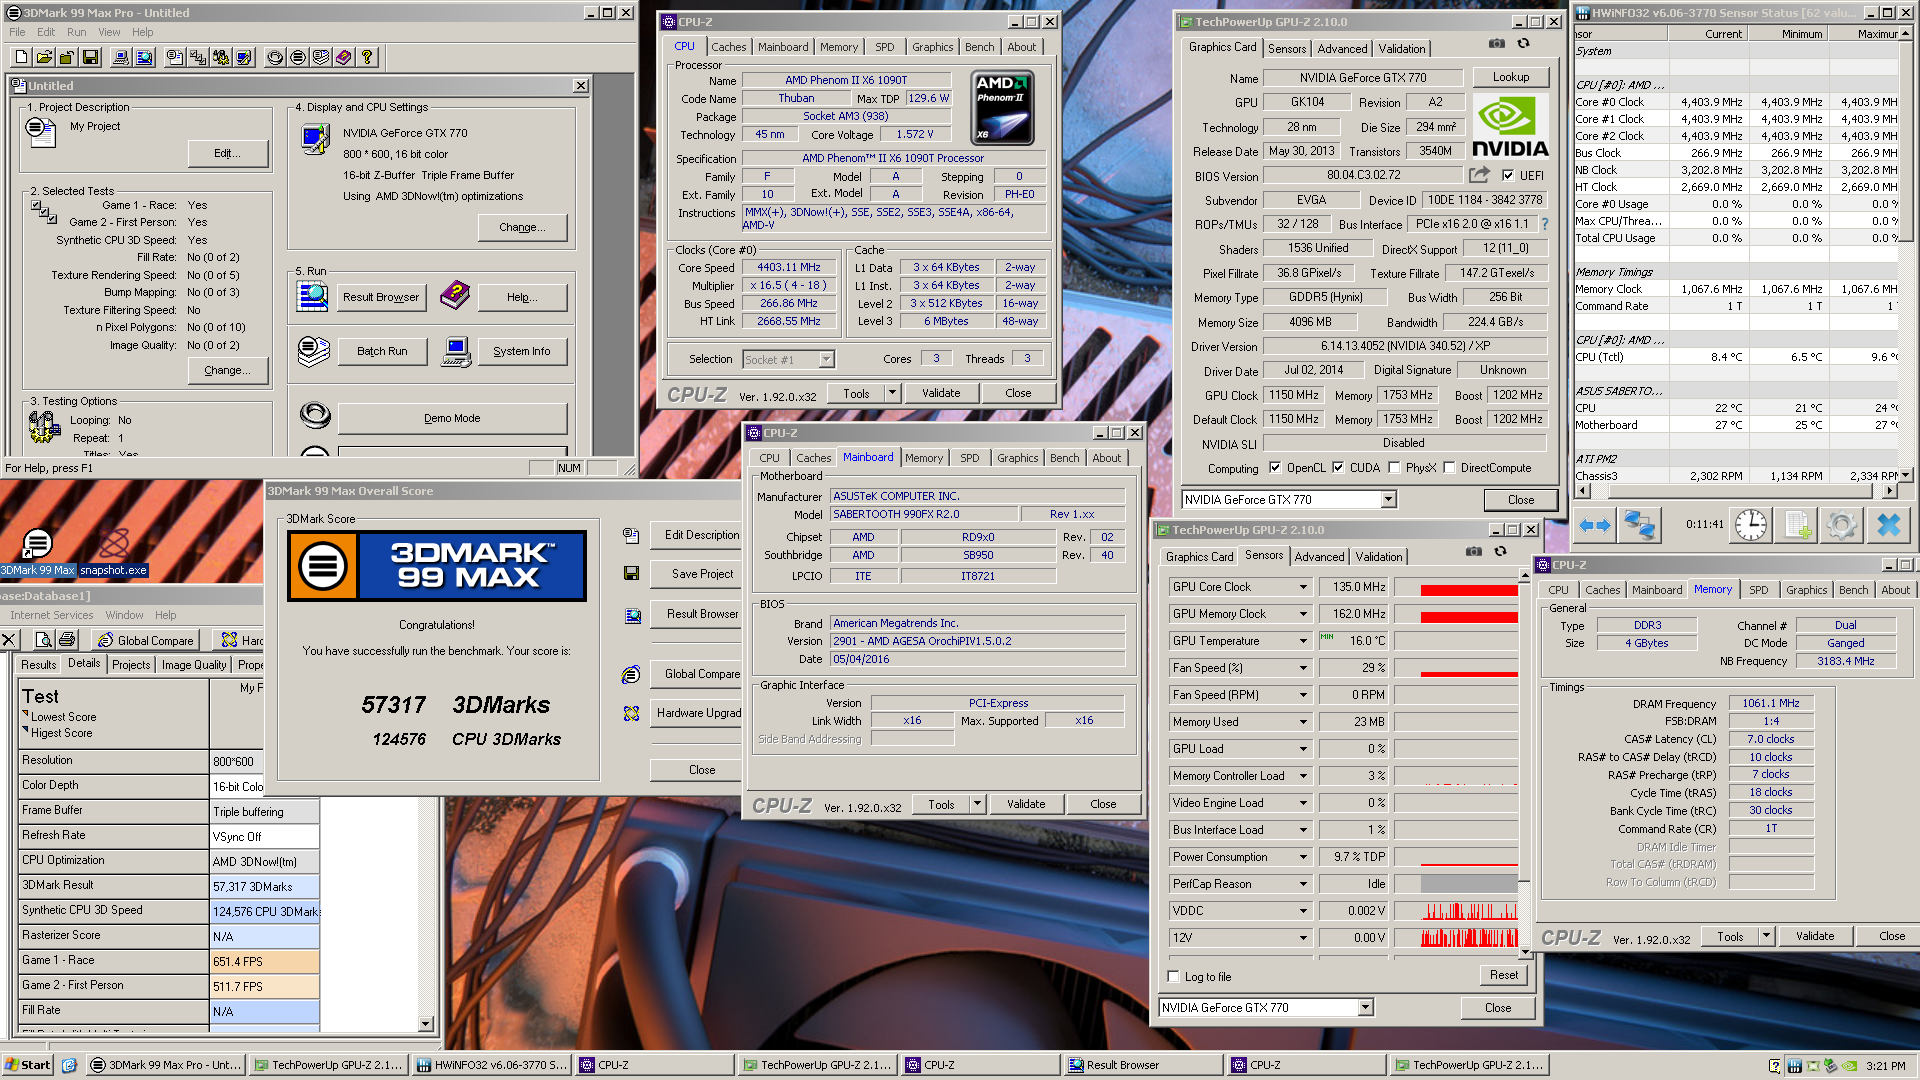Image resolution: width=1920 pixels, height=1080 pixels.
Task: Click HWiNFO network computers icon
Action: (x=1640, y=525)
